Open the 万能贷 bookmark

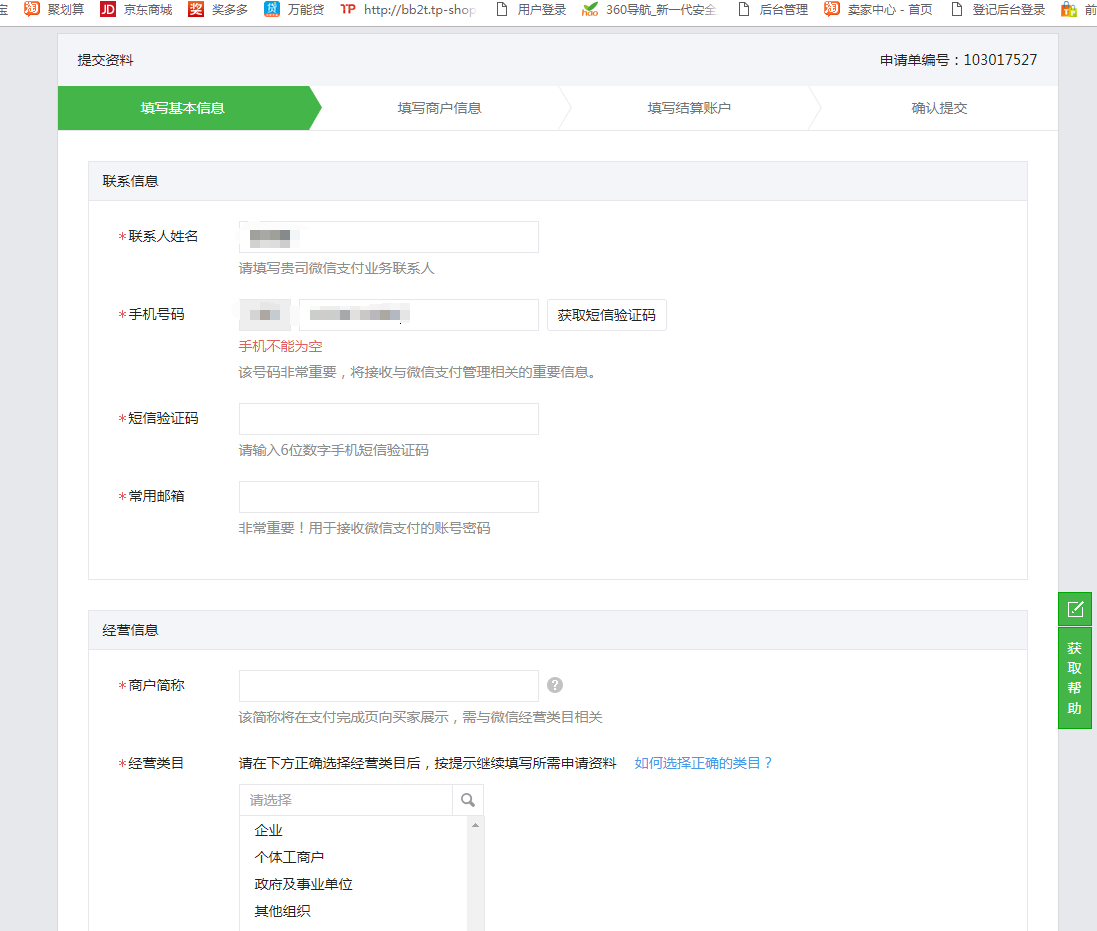294,10
